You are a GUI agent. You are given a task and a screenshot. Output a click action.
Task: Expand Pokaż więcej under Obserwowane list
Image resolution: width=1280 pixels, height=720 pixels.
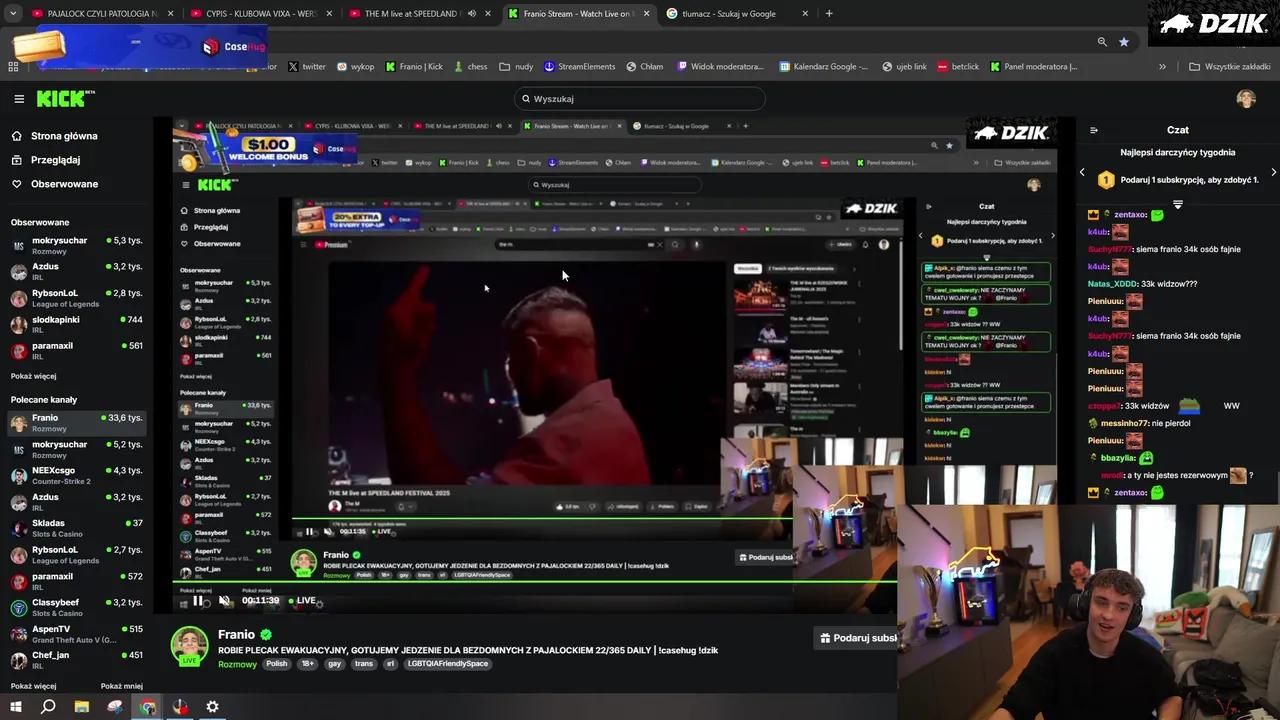coord(33,376)
